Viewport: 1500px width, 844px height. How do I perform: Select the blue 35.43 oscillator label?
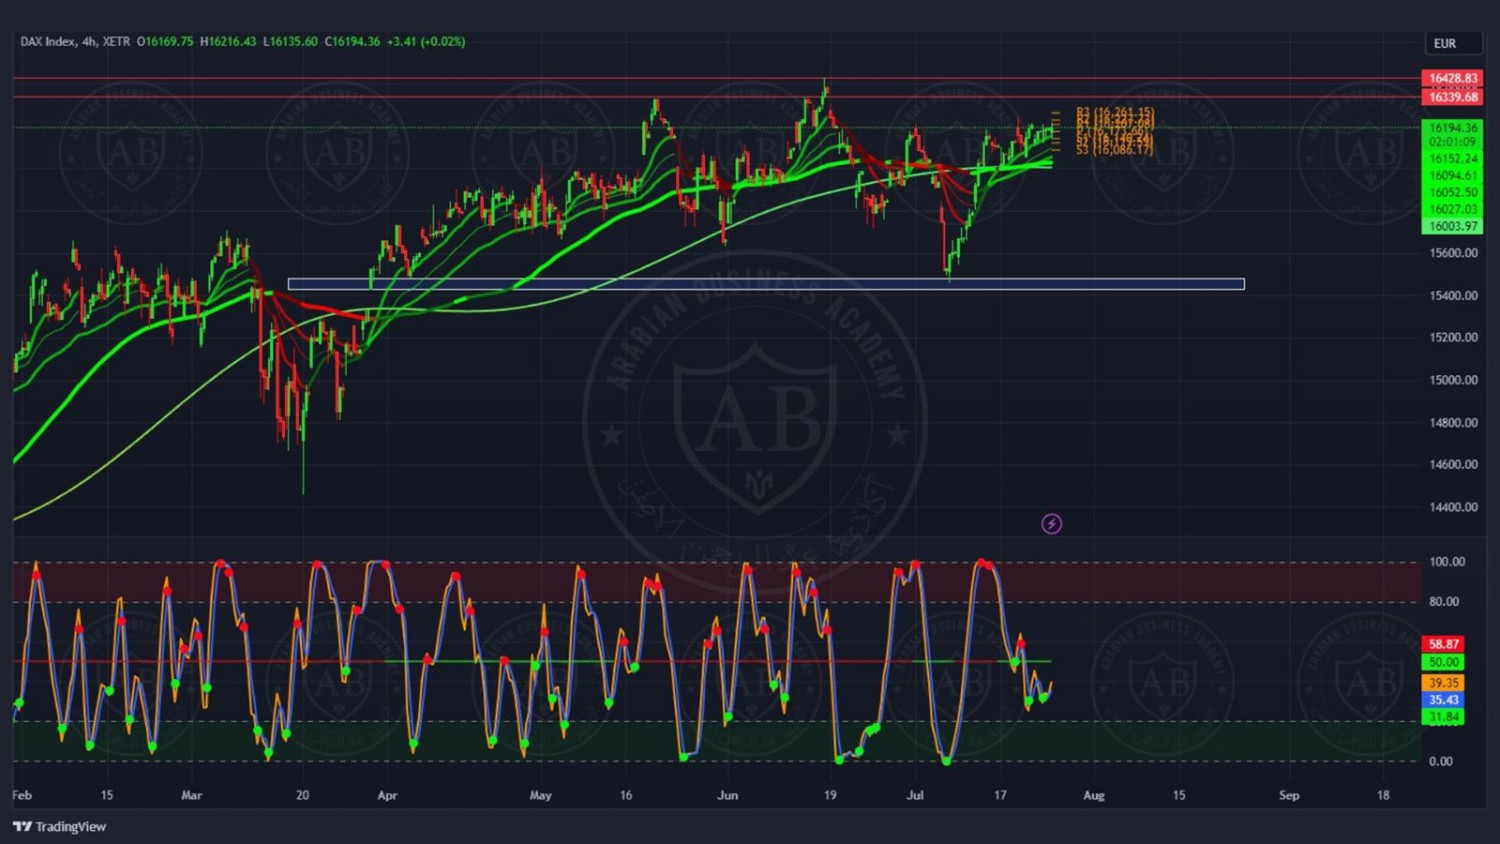[x=1443, y=700]
